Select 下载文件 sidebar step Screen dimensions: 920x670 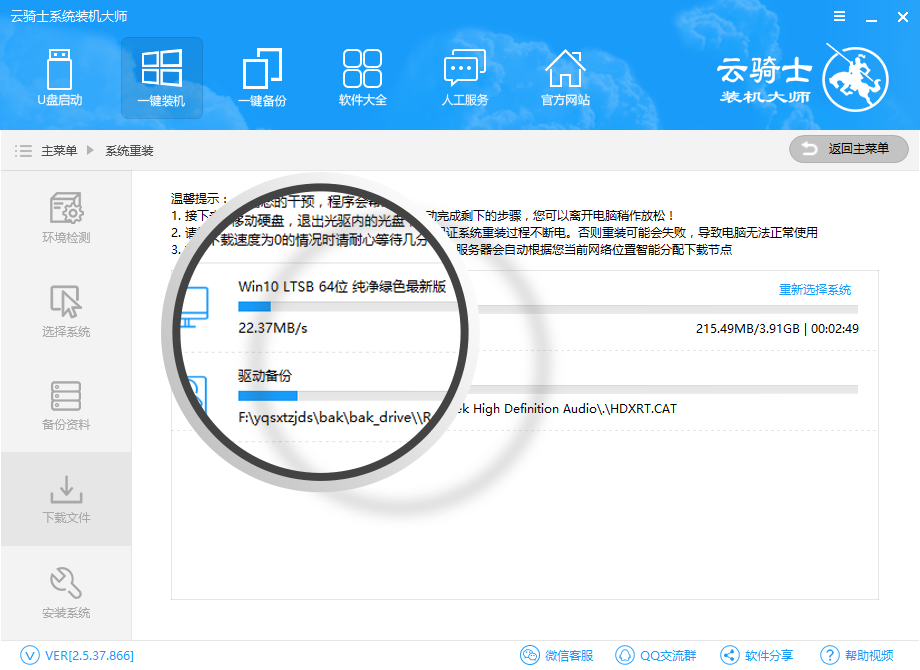[x=66, y=498]
